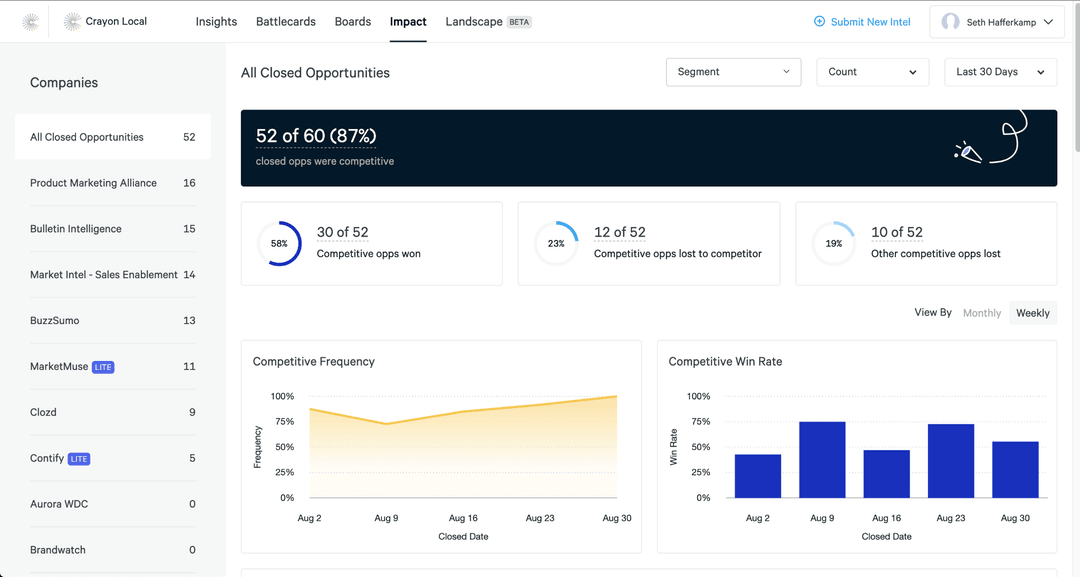Switch the view to Monthly
The height and width of the screenshot is (577, 1080).
[981, 313]
